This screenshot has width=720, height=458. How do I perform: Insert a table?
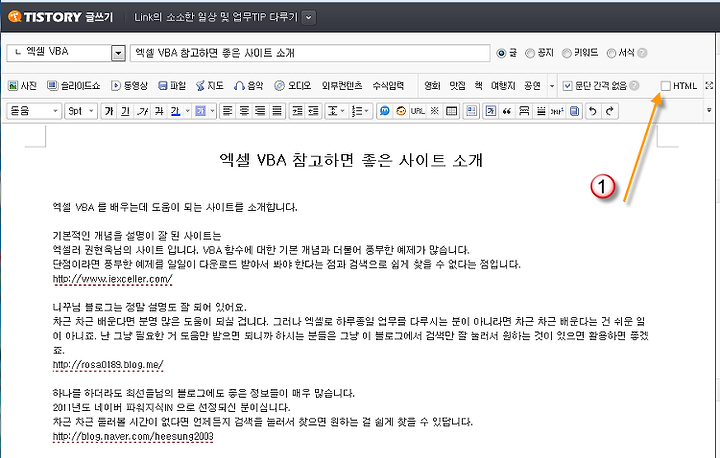pyautogui.click(x=451, y=111)
